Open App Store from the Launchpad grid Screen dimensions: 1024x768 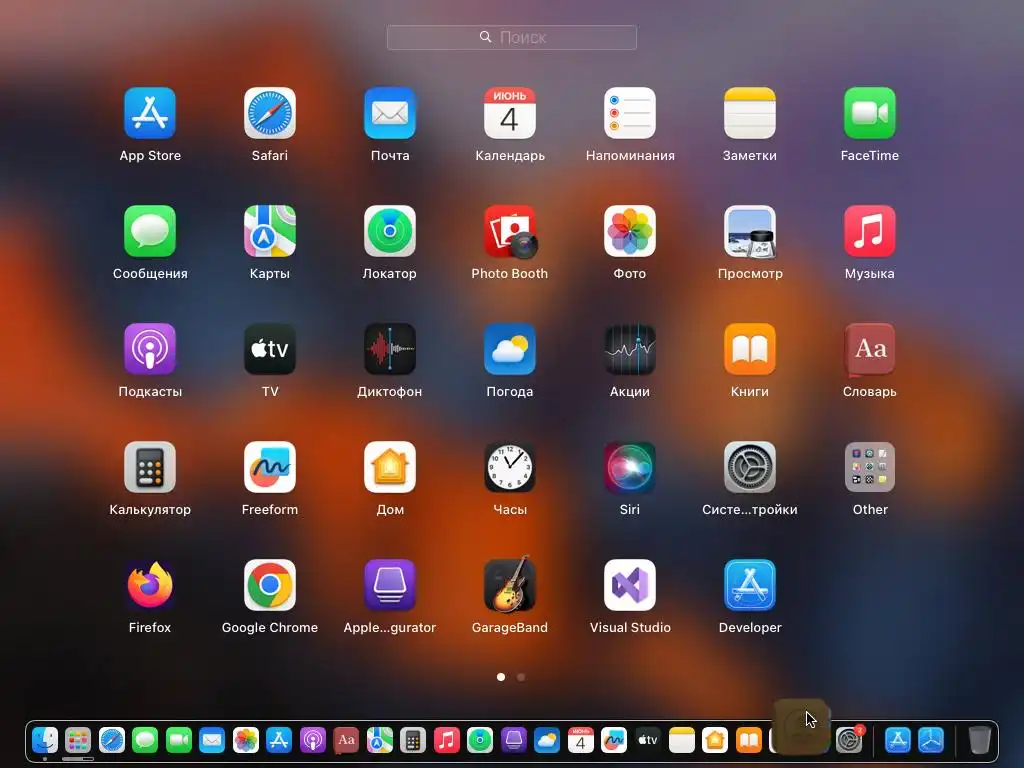tap(150, 113)
